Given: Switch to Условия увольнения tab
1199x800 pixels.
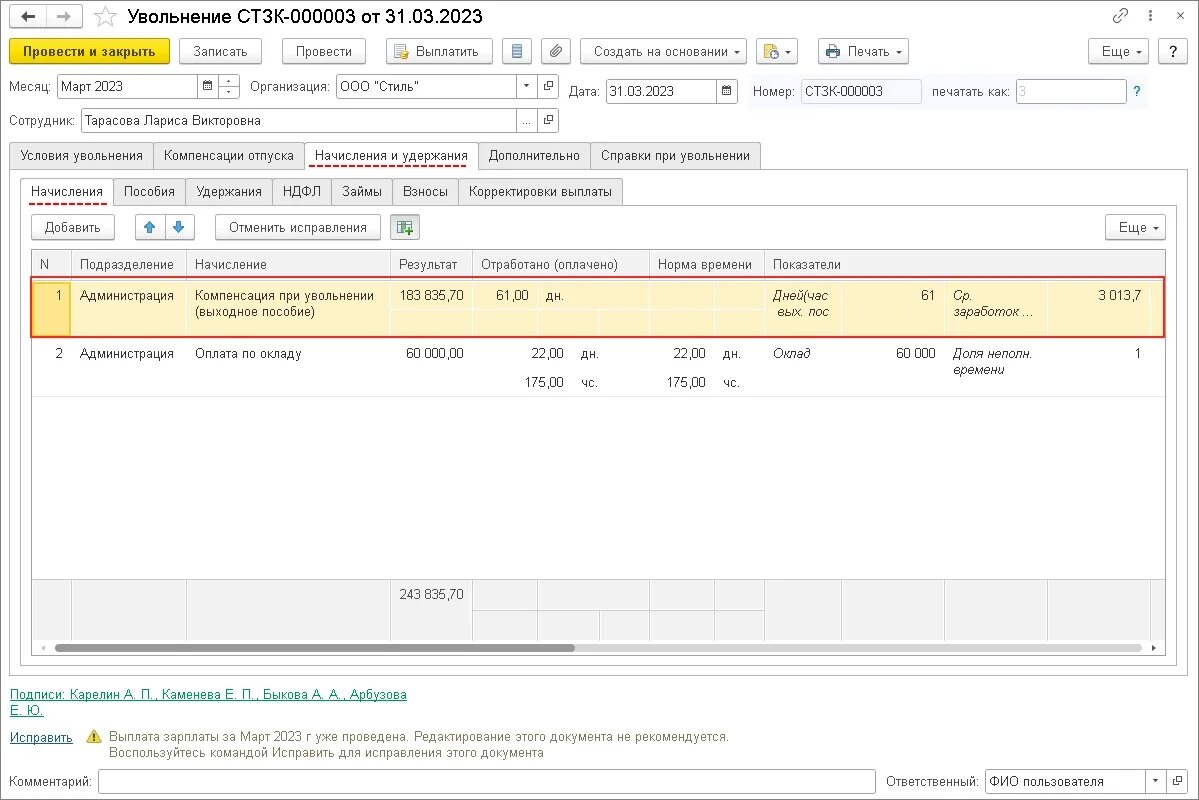Looking at the screenshot, I should point(82,155).
